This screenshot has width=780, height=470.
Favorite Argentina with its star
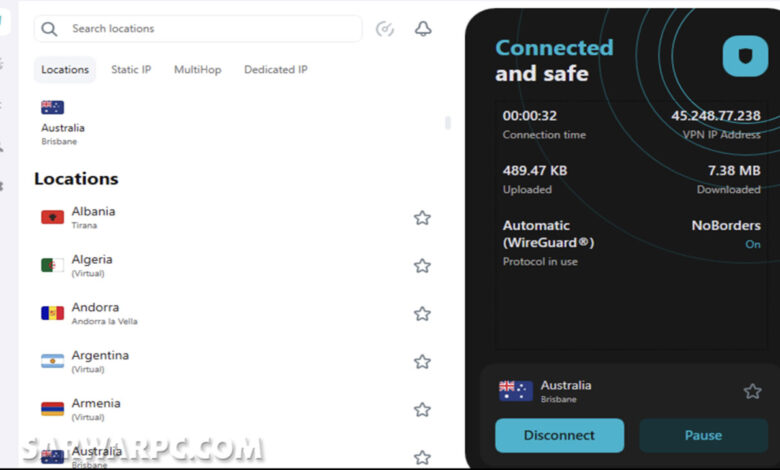coord(422,362)
